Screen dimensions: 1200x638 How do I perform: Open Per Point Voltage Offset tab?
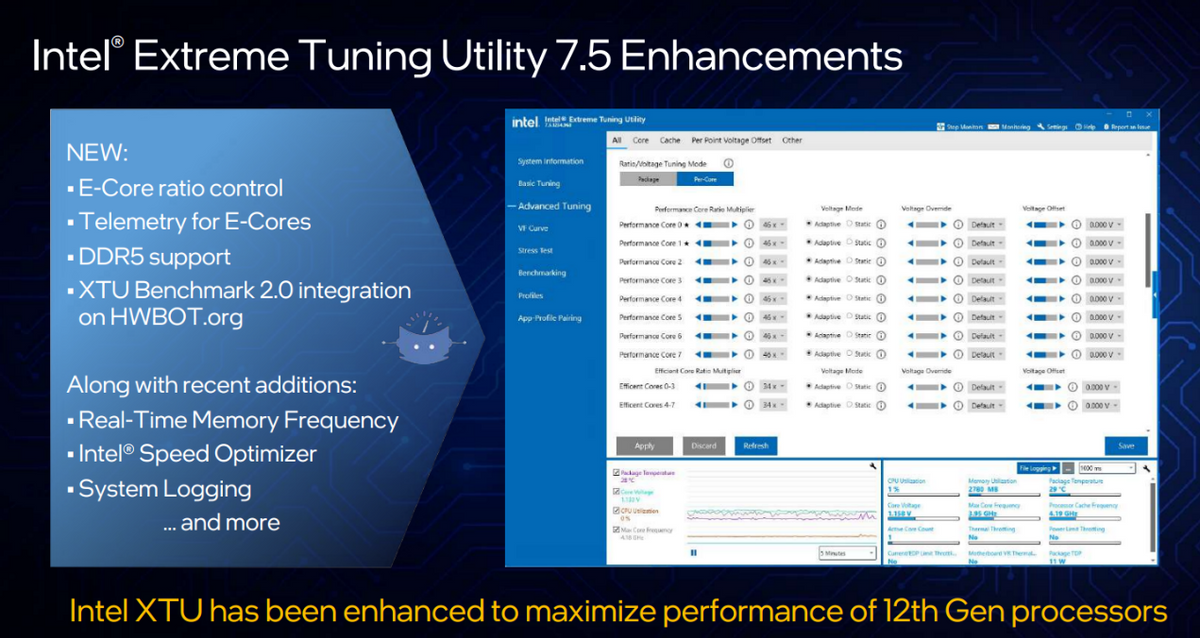click(x=731, y=141)
